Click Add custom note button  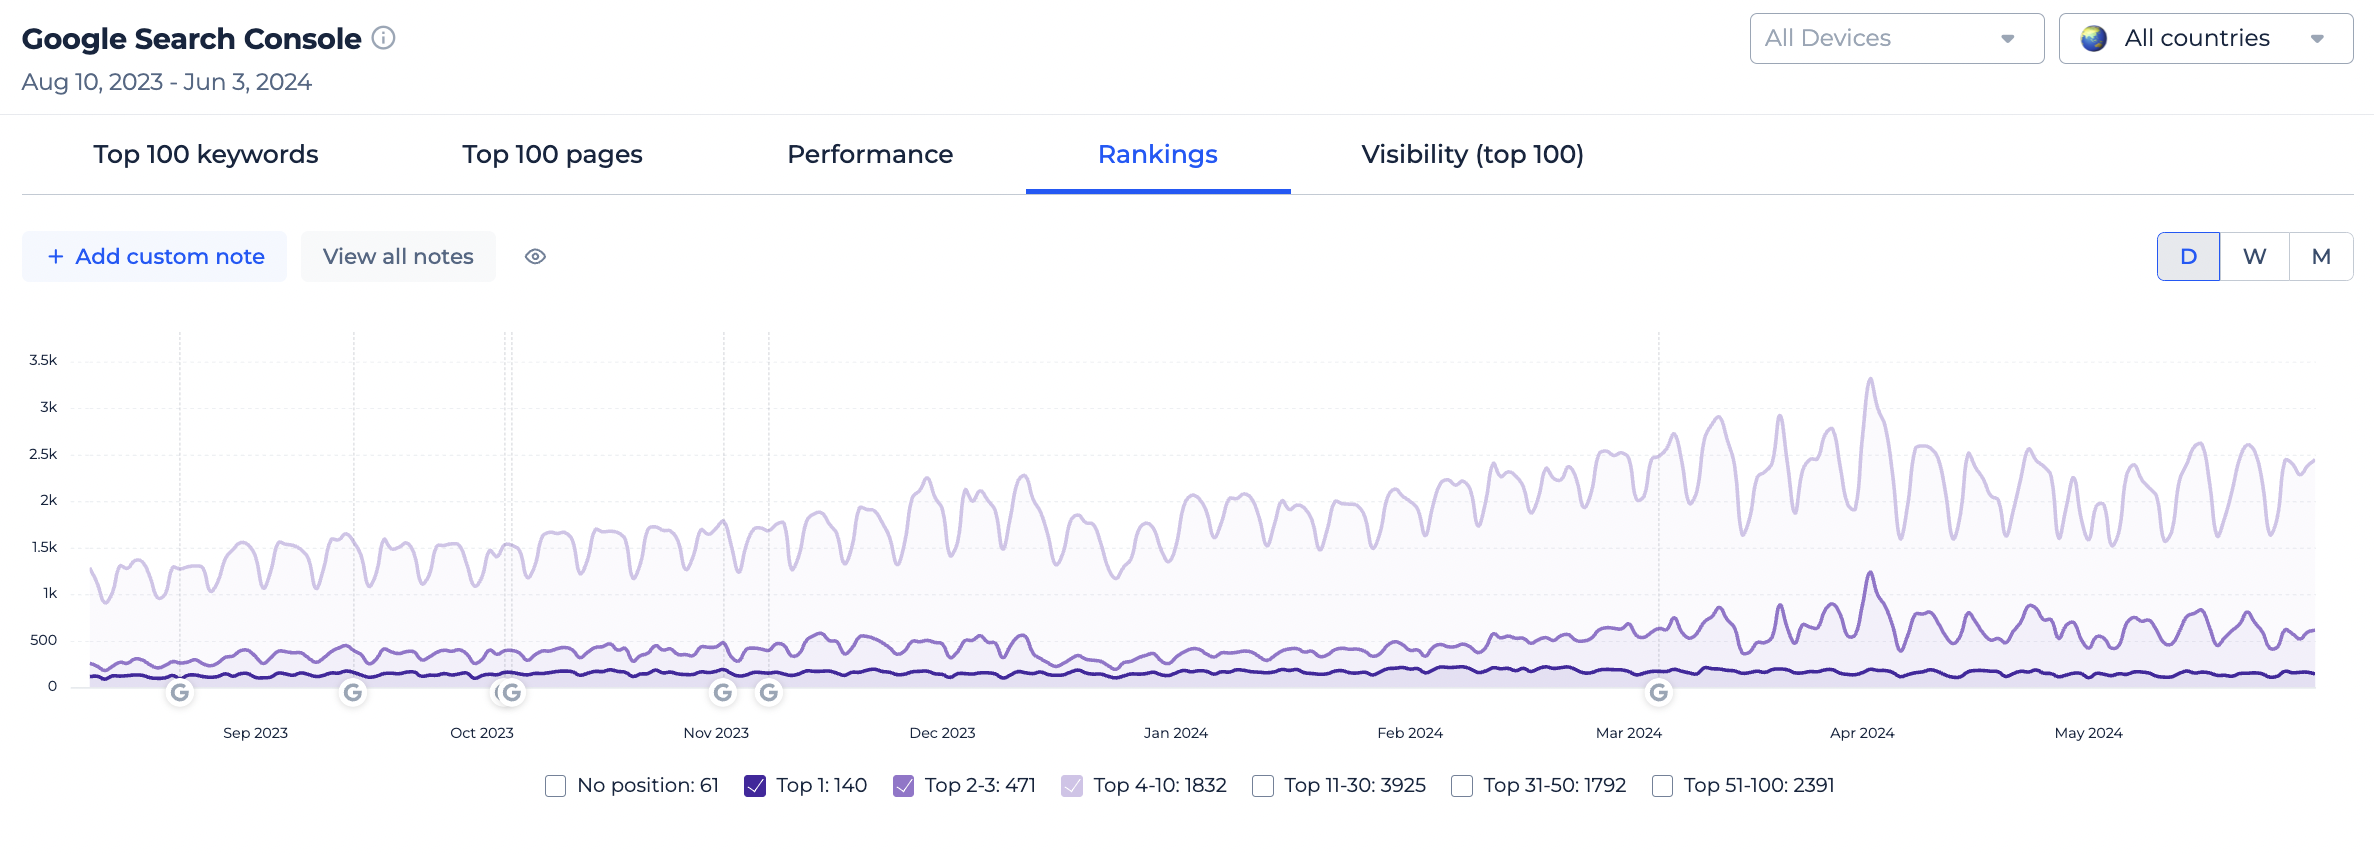pos(155,257)
